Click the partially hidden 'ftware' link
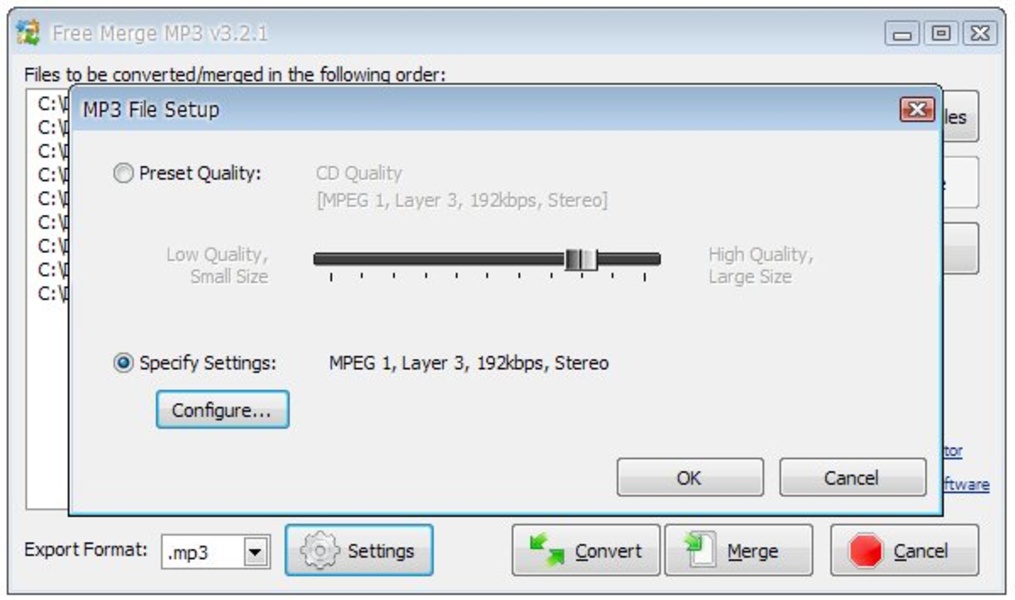Image resolution: width=1015 pixels, height=600 pixels. coord(966,485)
